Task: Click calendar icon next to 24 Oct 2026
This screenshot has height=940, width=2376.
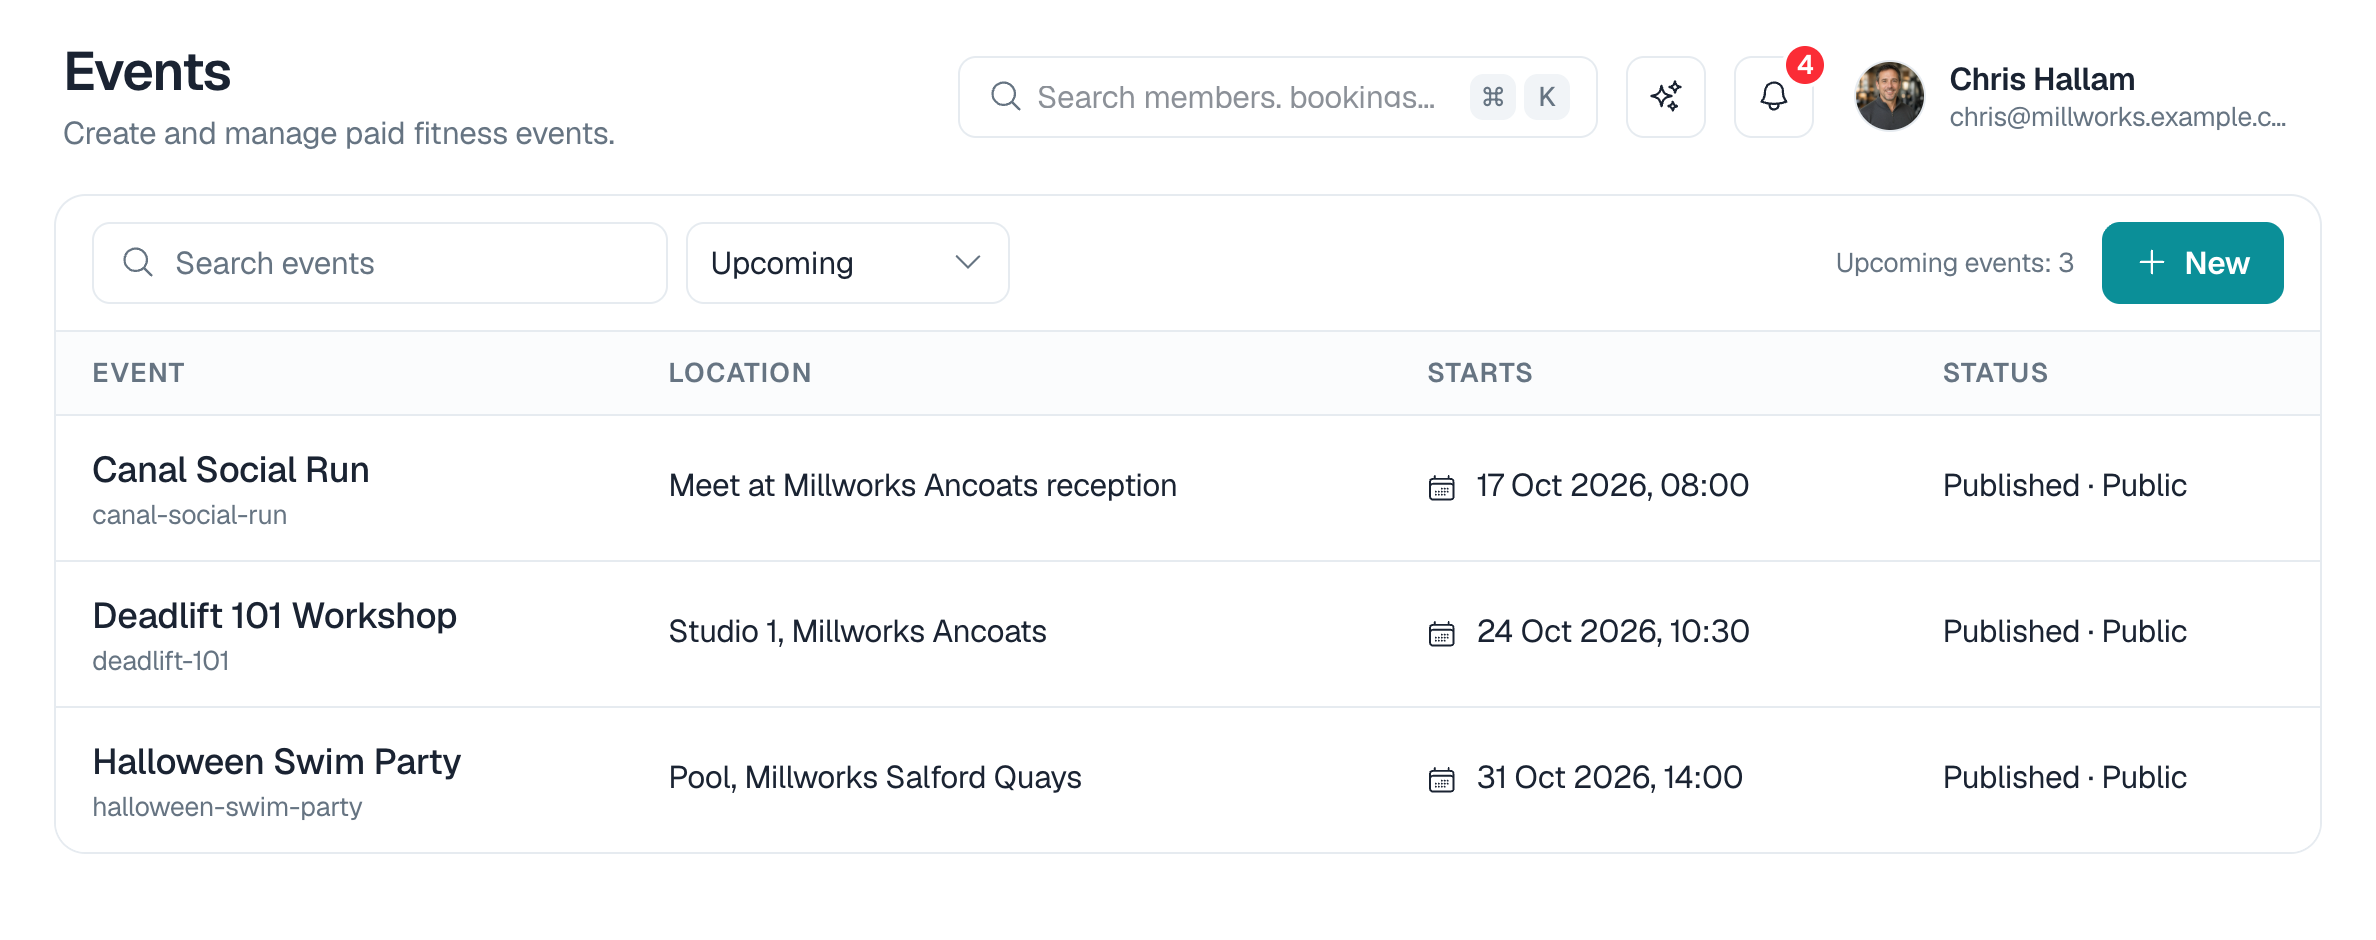Action: (x=1441, y=633)
